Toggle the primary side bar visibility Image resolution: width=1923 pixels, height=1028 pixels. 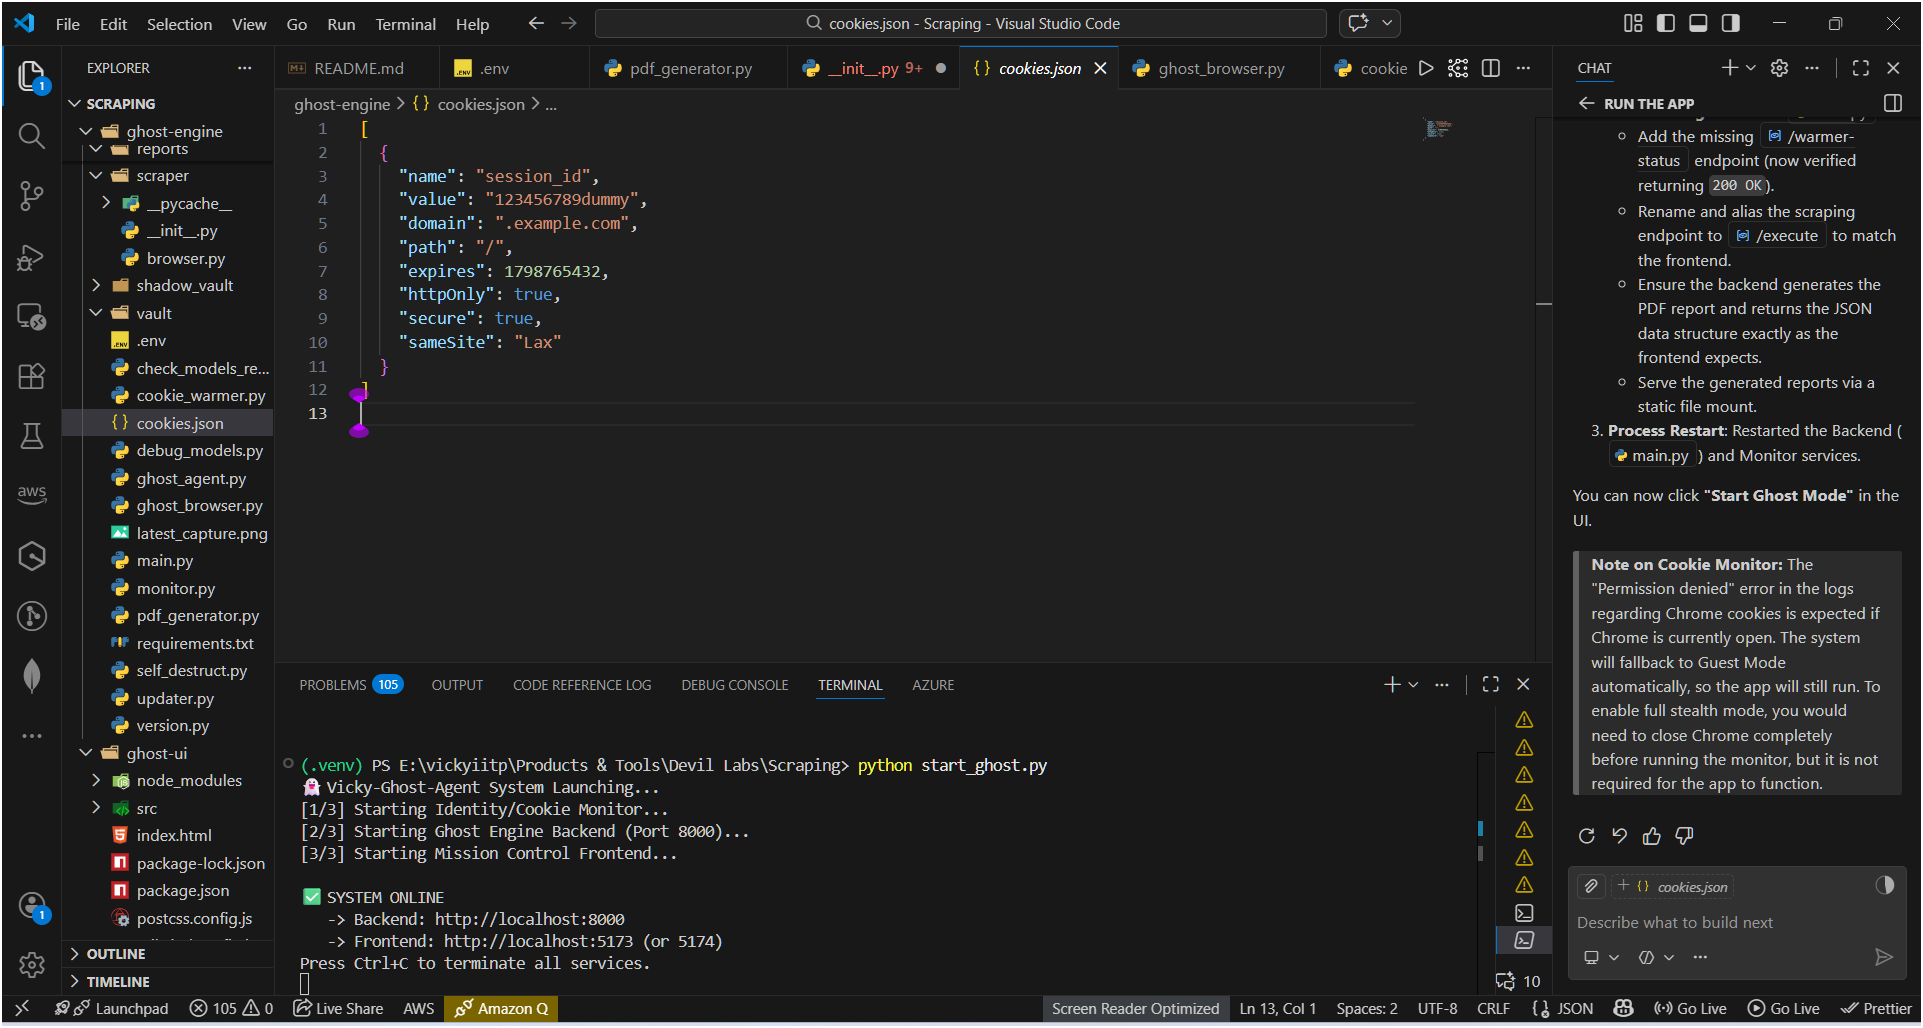tap(1666, 23)
